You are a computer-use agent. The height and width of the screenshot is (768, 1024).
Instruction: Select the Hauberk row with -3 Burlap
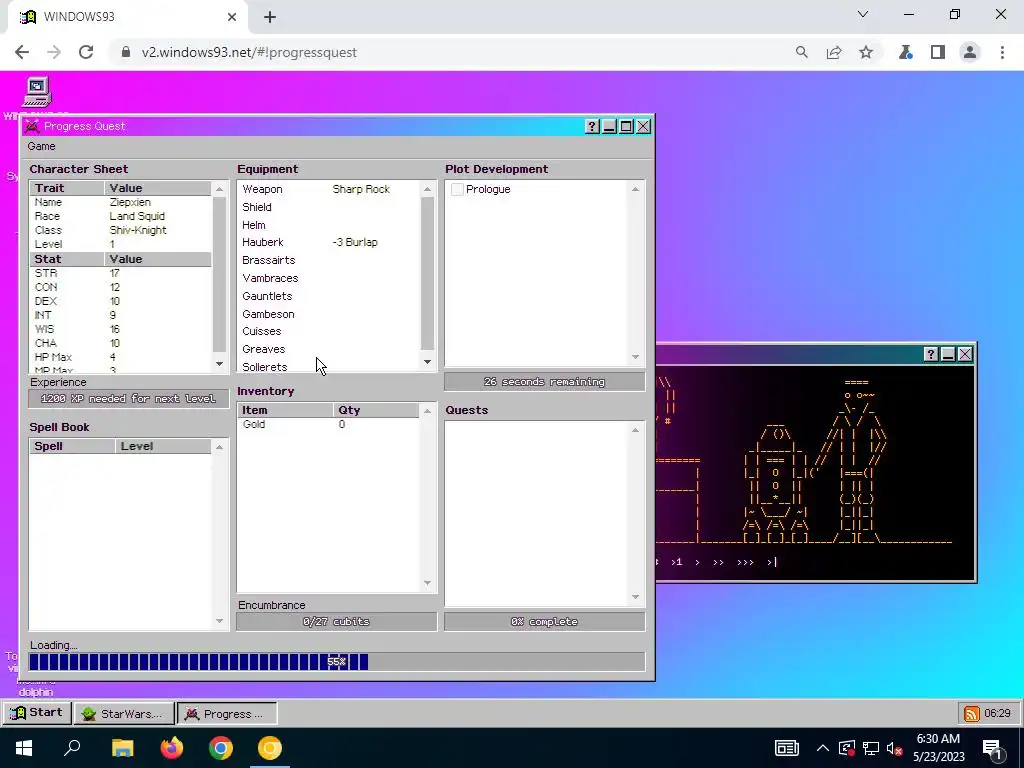click(x=330, y=242)
